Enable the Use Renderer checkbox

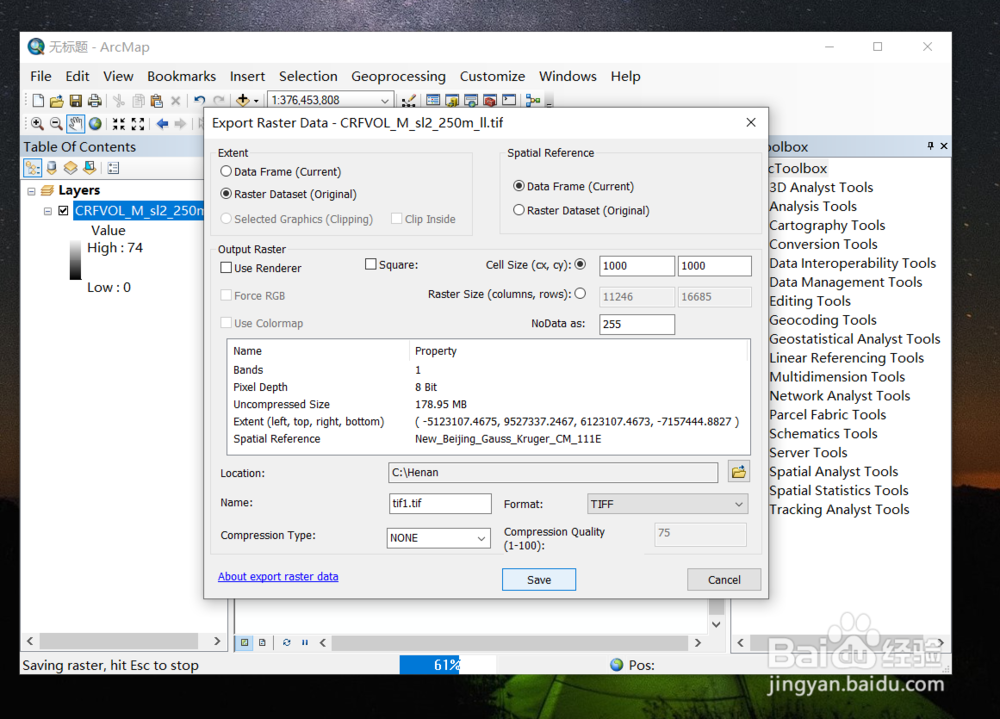(x=226, y=267)
